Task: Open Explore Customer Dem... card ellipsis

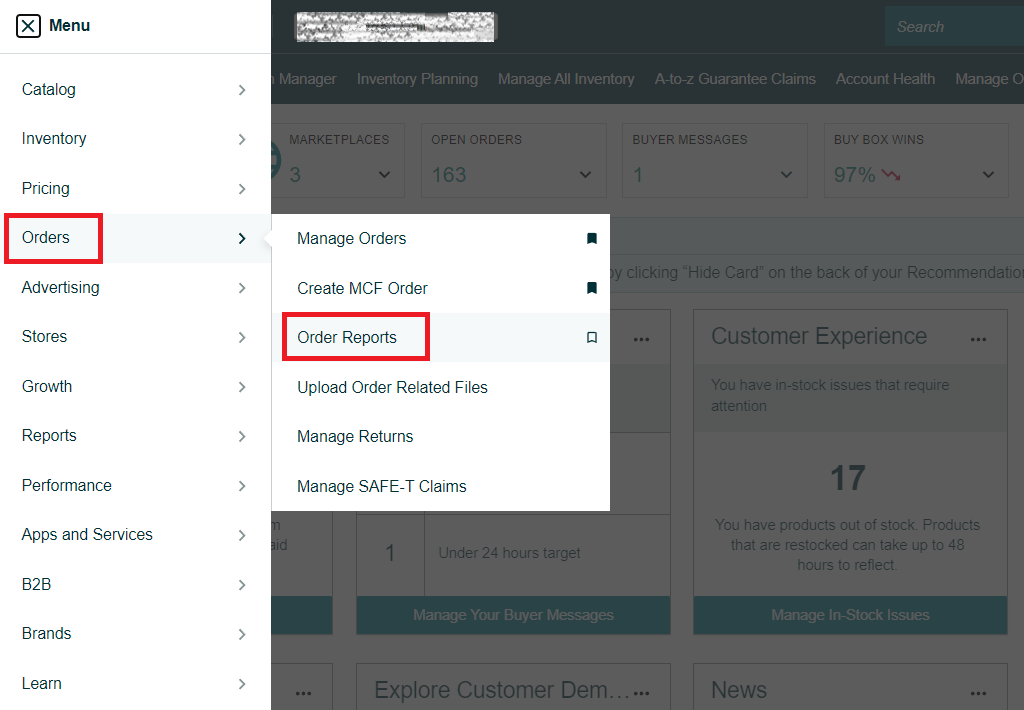Action: [641, 693]
